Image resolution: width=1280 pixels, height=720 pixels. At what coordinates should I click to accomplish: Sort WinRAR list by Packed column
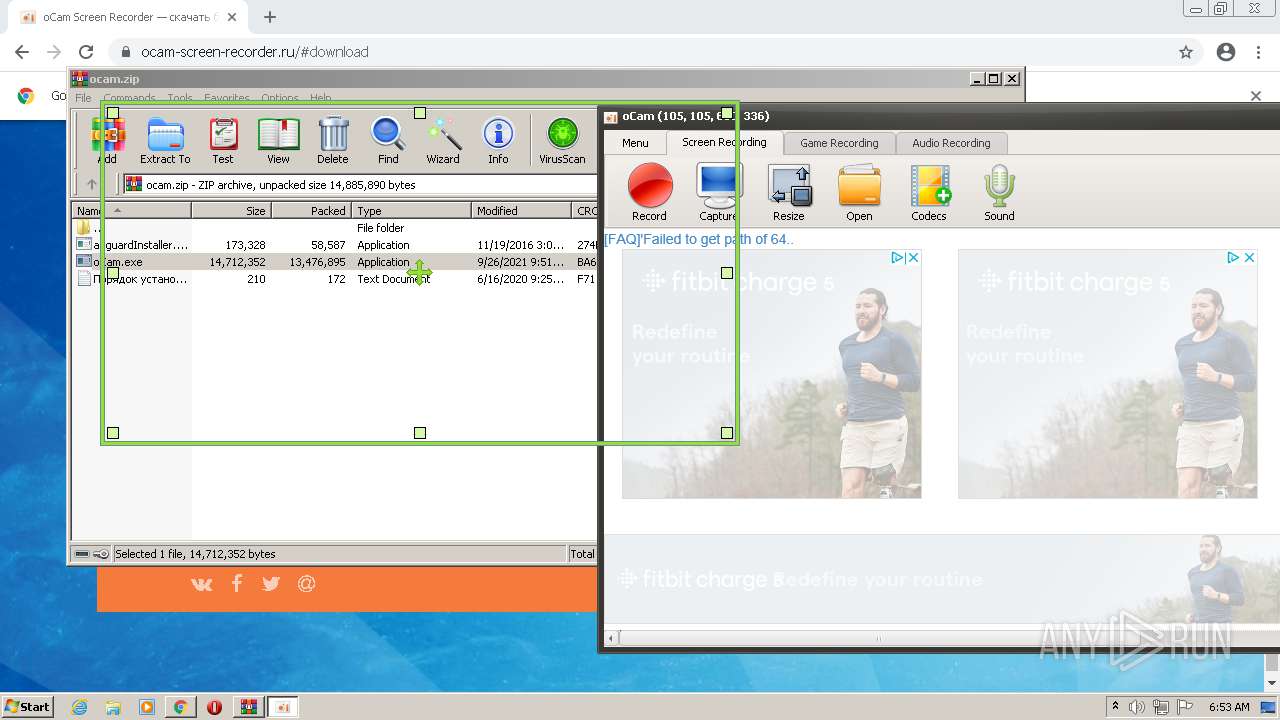point(311,211)
